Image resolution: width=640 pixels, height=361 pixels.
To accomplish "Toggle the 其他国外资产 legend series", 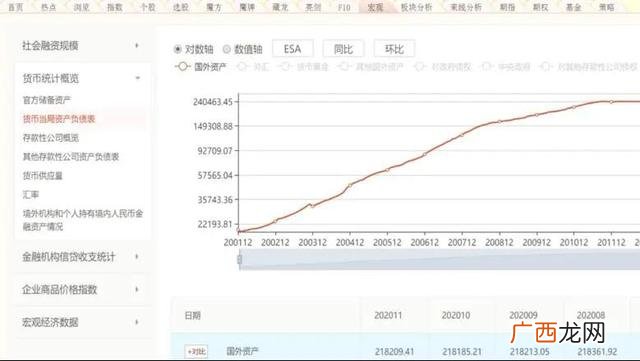I will click(371, 67).
